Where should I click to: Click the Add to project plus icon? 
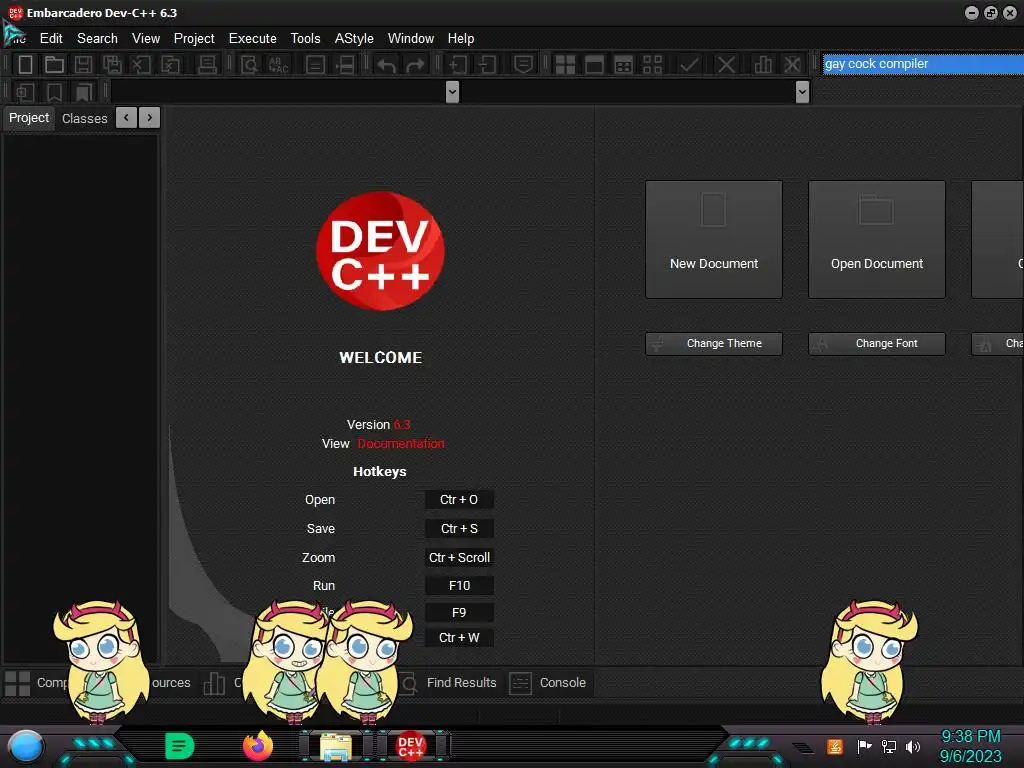[x=457, y=65]
